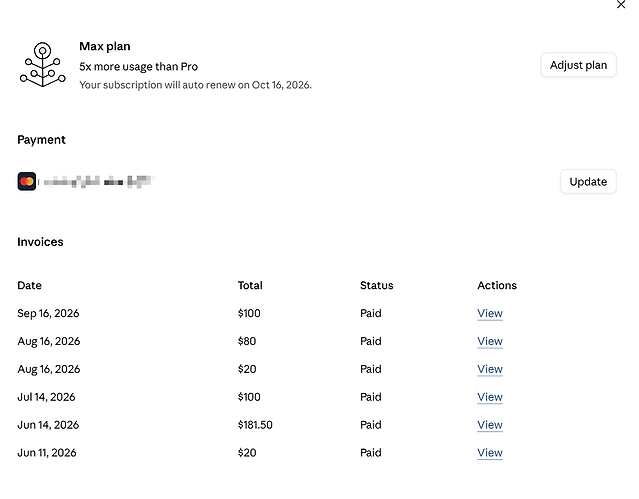The image size is (639, 499).
Task: Click the Payment section heading
Action: pos(41,140)
